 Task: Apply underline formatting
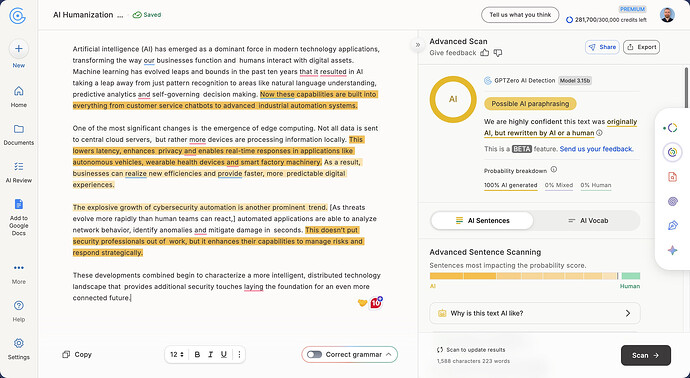pyautogui.click(x=224, y=354)
